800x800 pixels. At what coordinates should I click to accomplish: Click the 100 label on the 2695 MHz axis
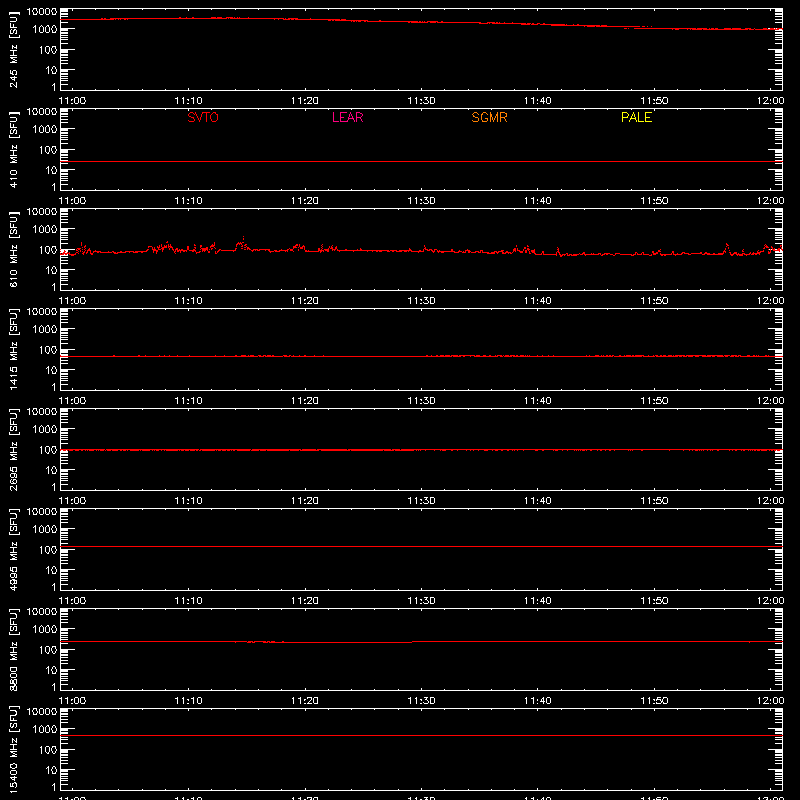[48, 449]
